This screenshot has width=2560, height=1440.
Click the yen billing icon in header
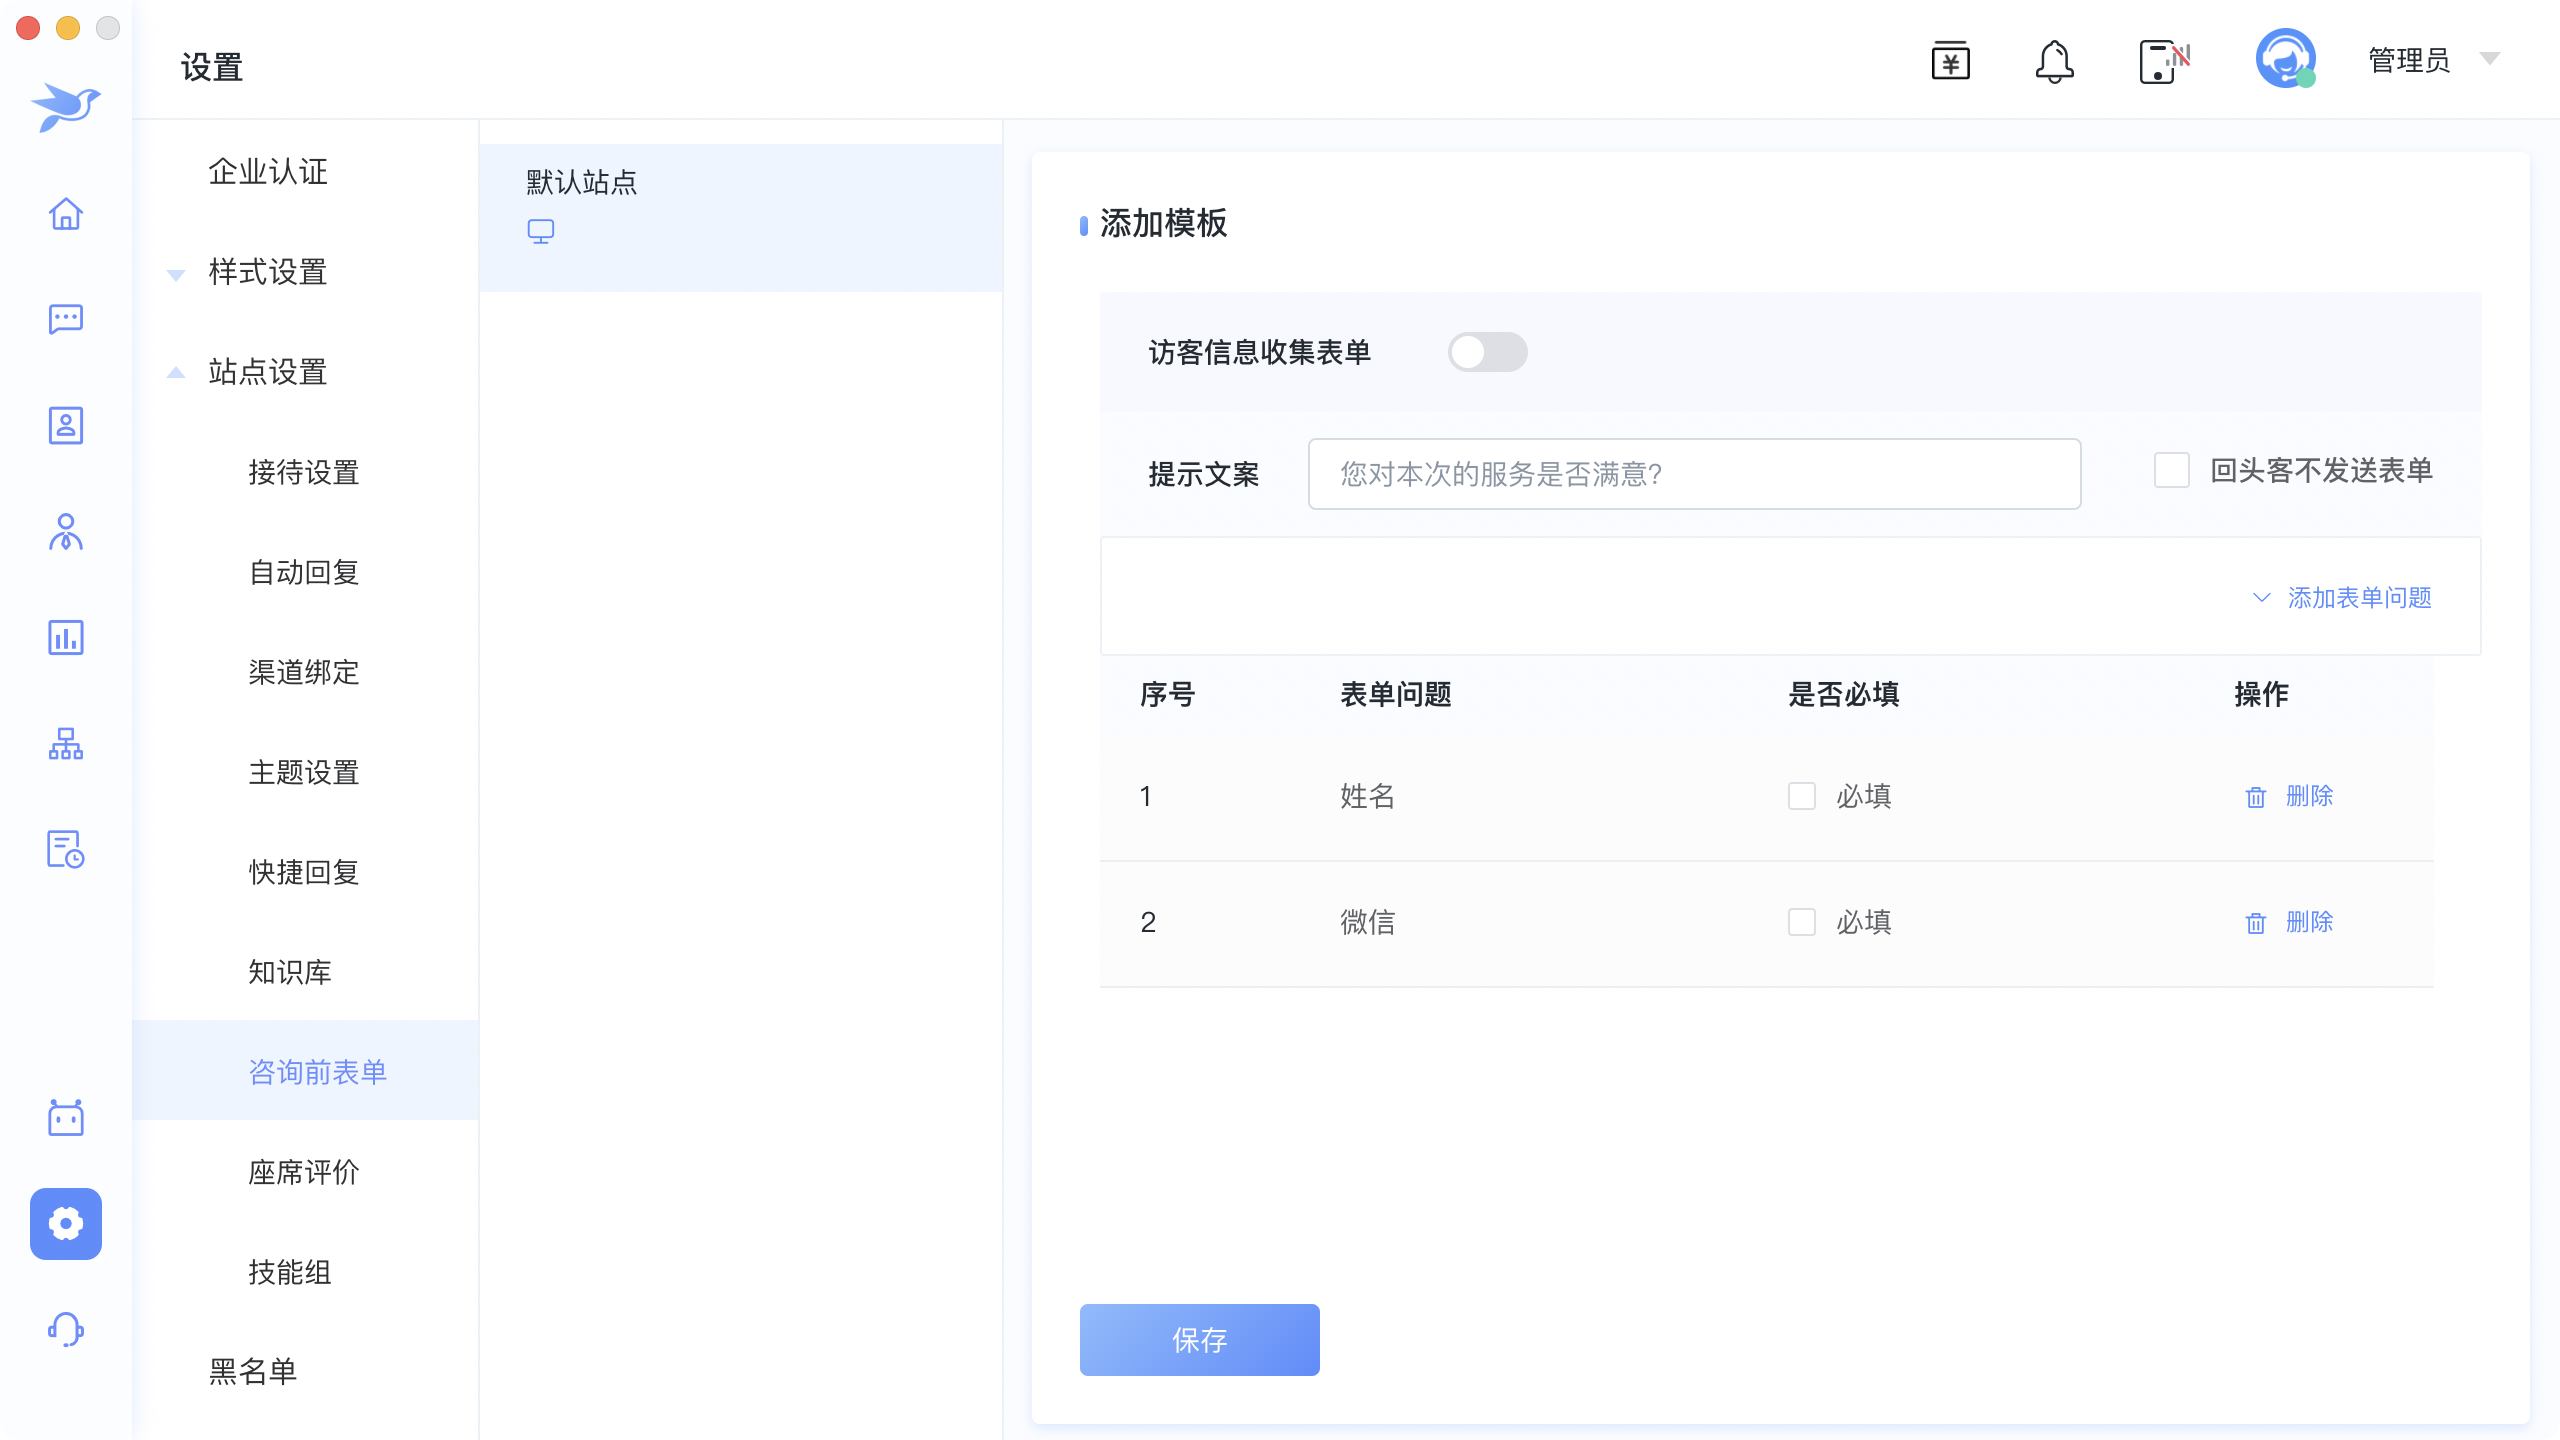click(x=1950, y=62)
